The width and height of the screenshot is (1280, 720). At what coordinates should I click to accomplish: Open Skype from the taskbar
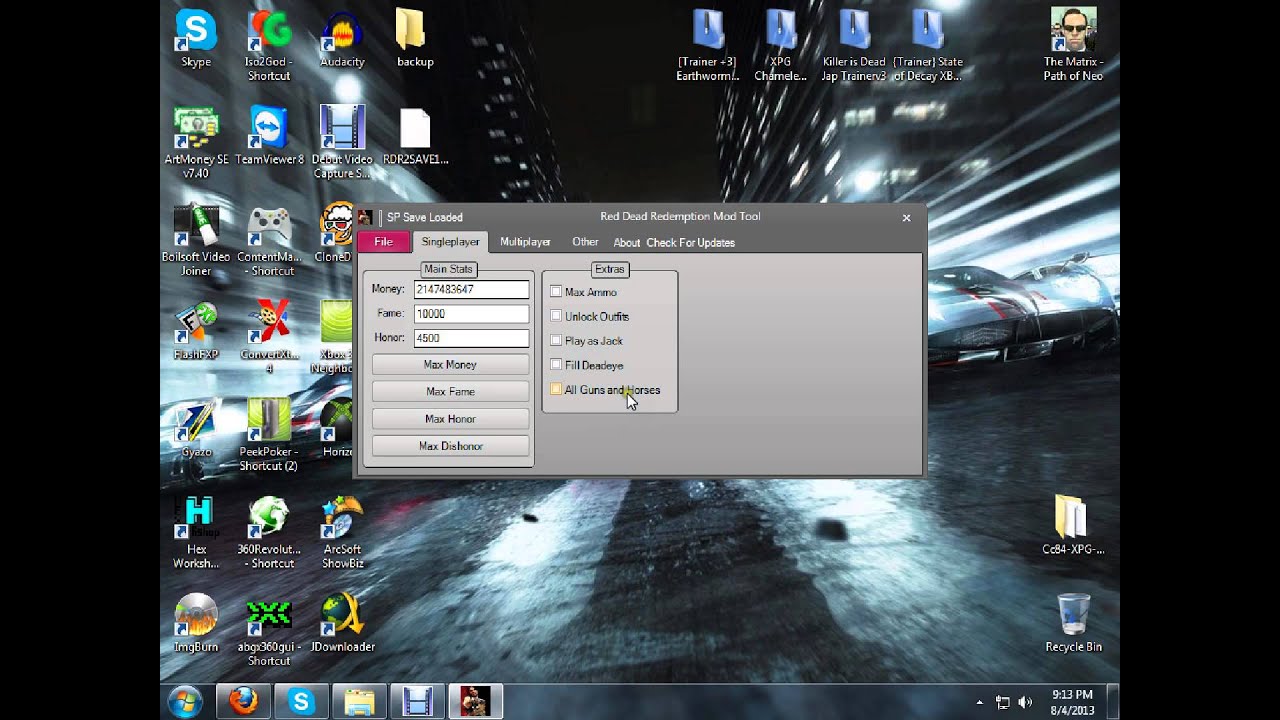click(301, 701)
